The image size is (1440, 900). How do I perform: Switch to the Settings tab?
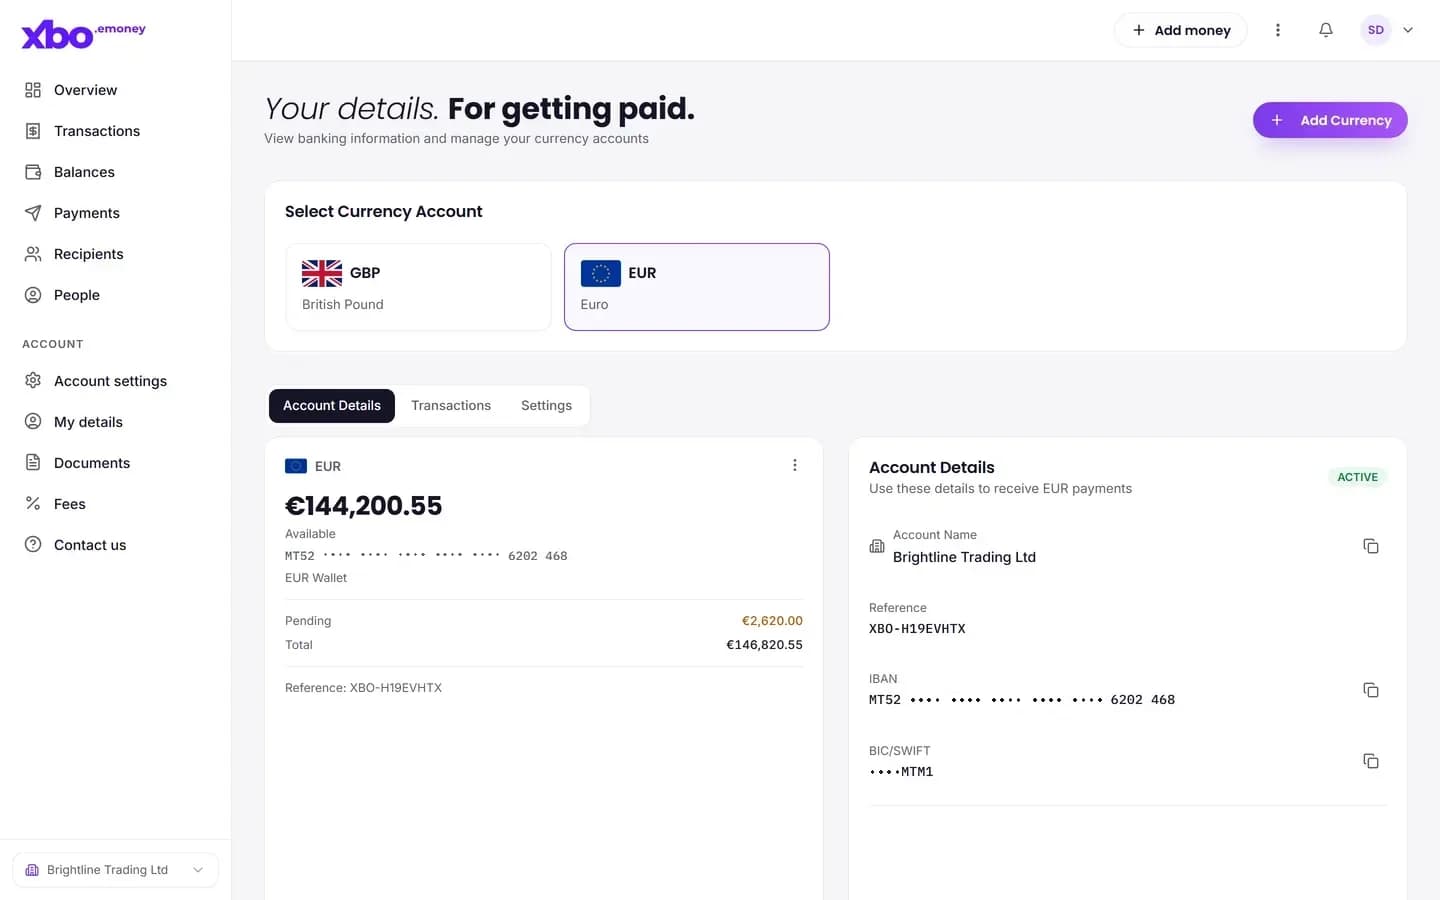[547, 406]
